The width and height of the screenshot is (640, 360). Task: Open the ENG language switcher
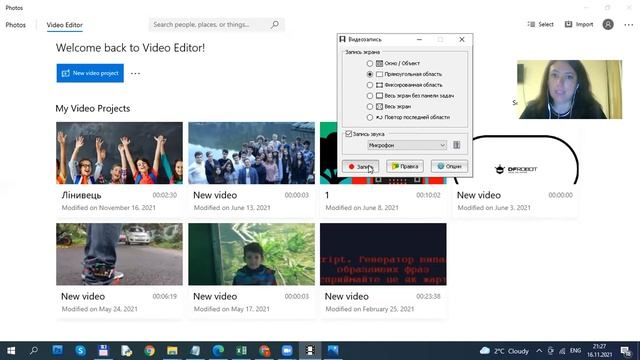[576, 351]
